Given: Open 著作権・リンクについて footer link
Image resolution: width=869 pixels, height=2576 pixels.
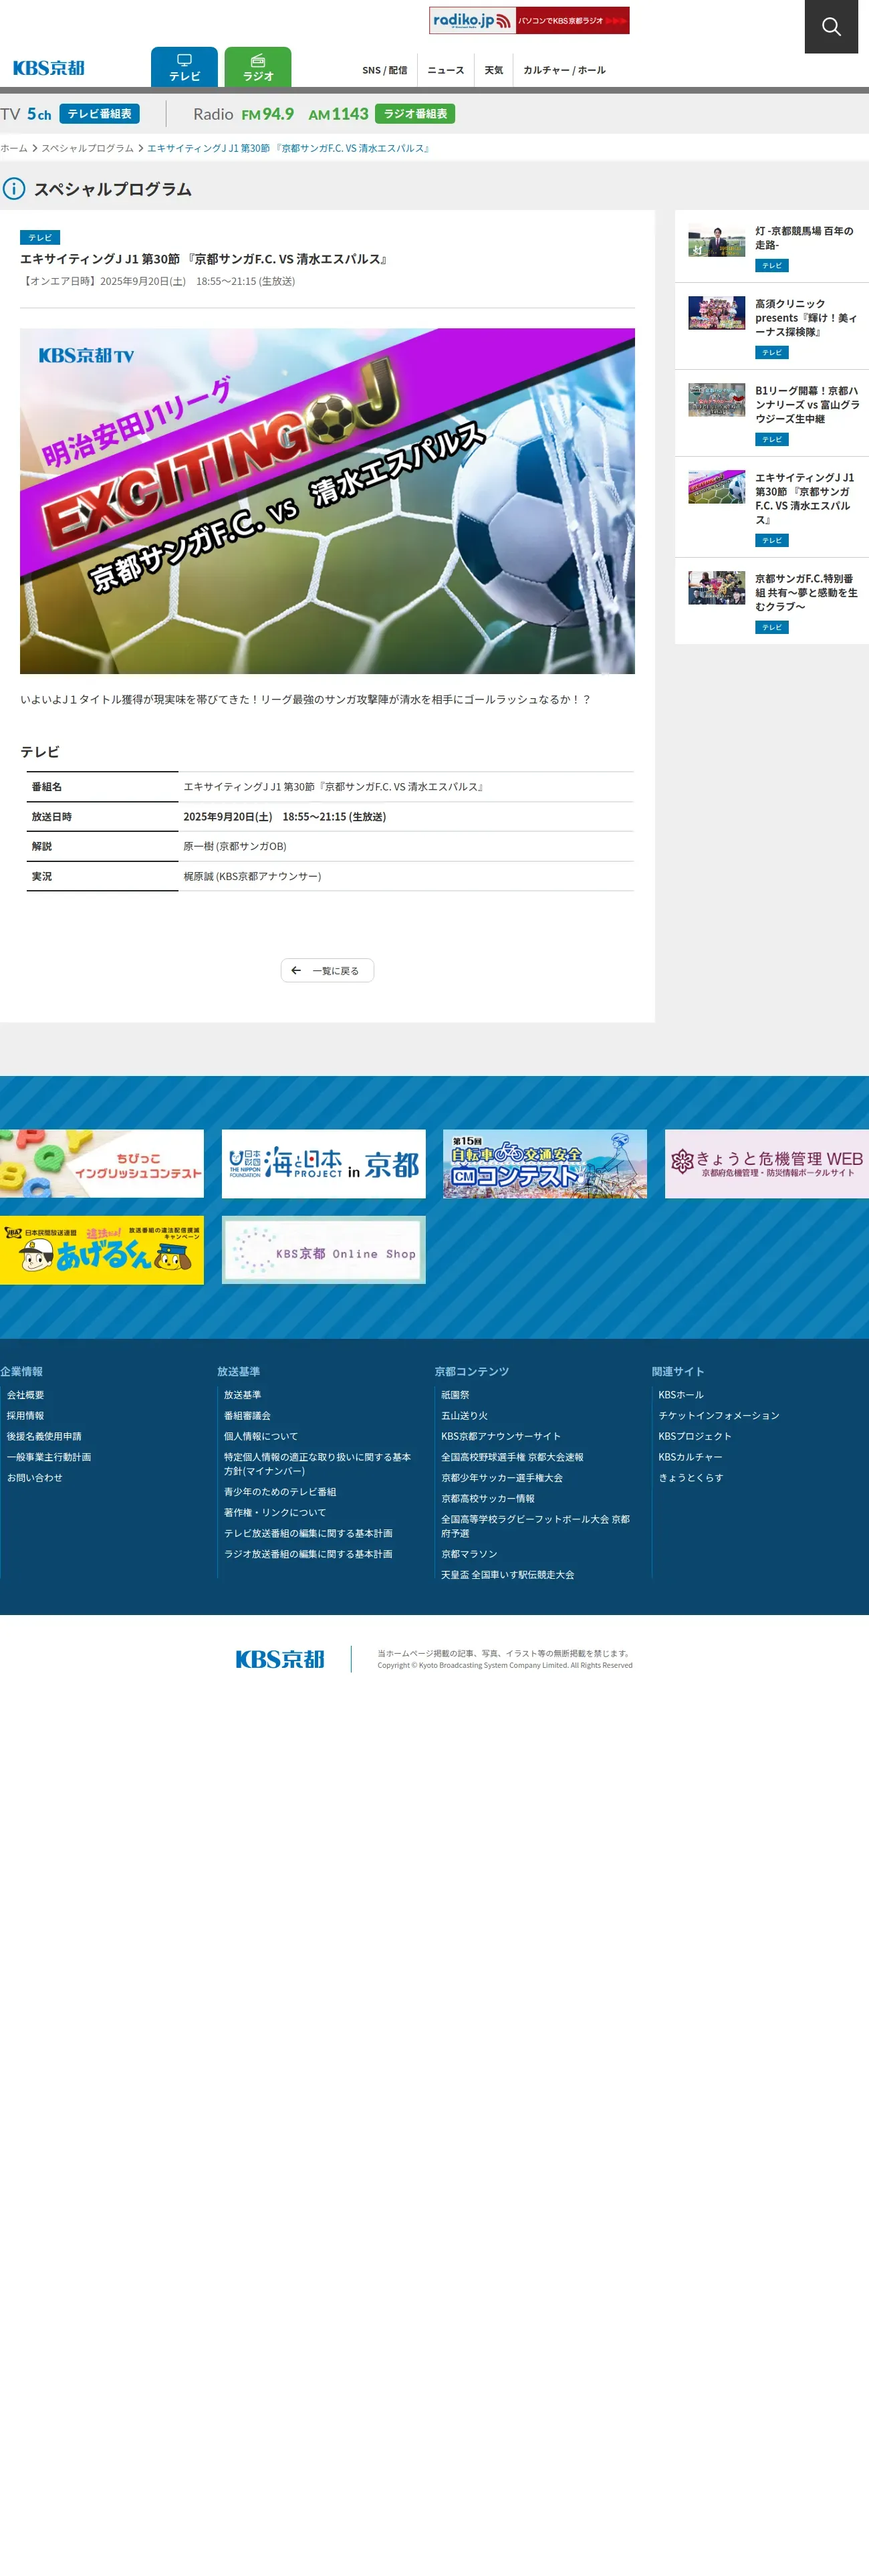Looking at the screenshot, I should [275, 1513].
